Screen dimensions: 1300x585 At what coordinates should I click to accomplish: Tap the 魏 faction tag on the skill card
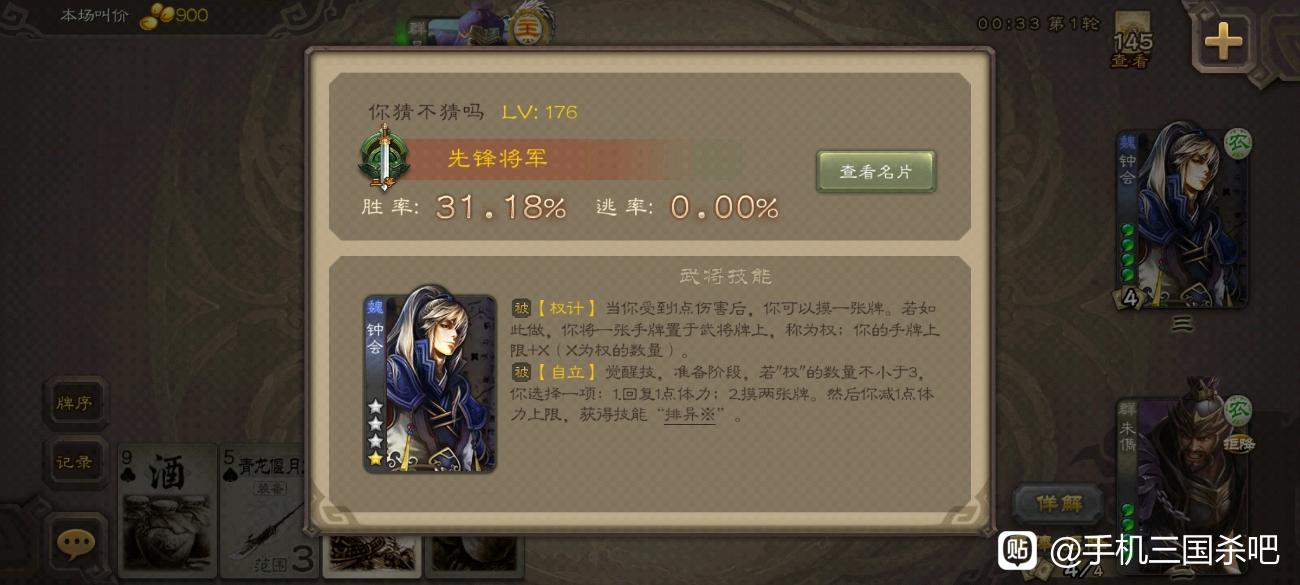375,307
